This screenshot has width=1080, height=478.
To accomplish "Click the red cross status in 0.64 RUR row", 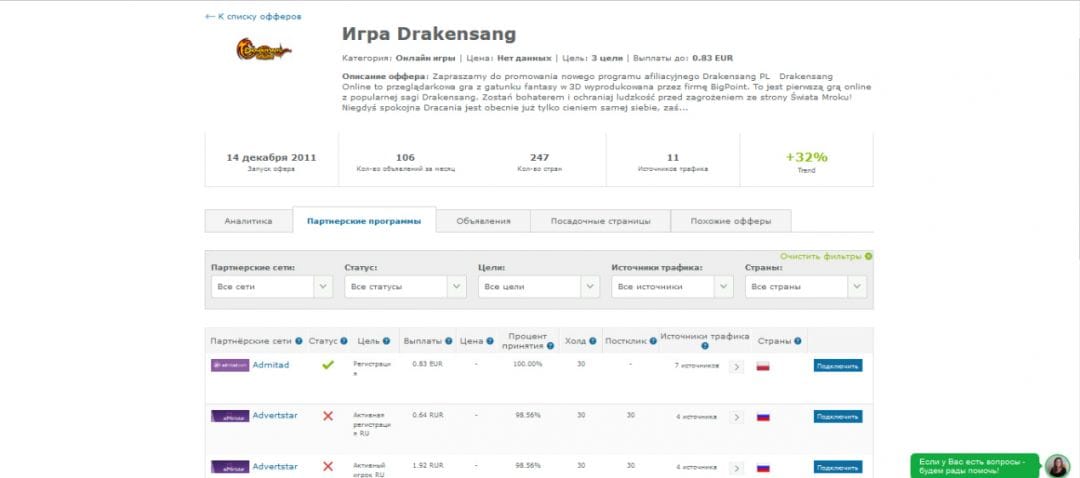I will [x=328, y=416].
